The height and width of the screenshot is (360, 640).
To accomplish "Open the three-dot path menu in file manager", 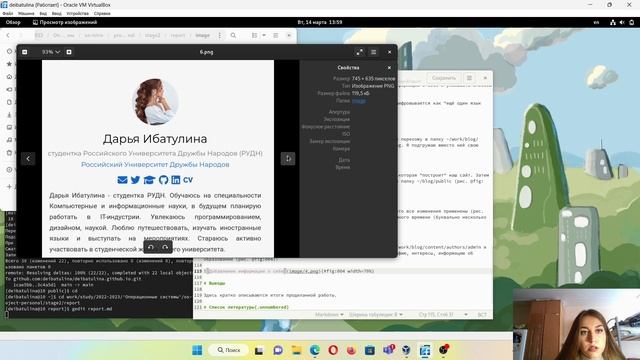I will [x=220, y=36].
